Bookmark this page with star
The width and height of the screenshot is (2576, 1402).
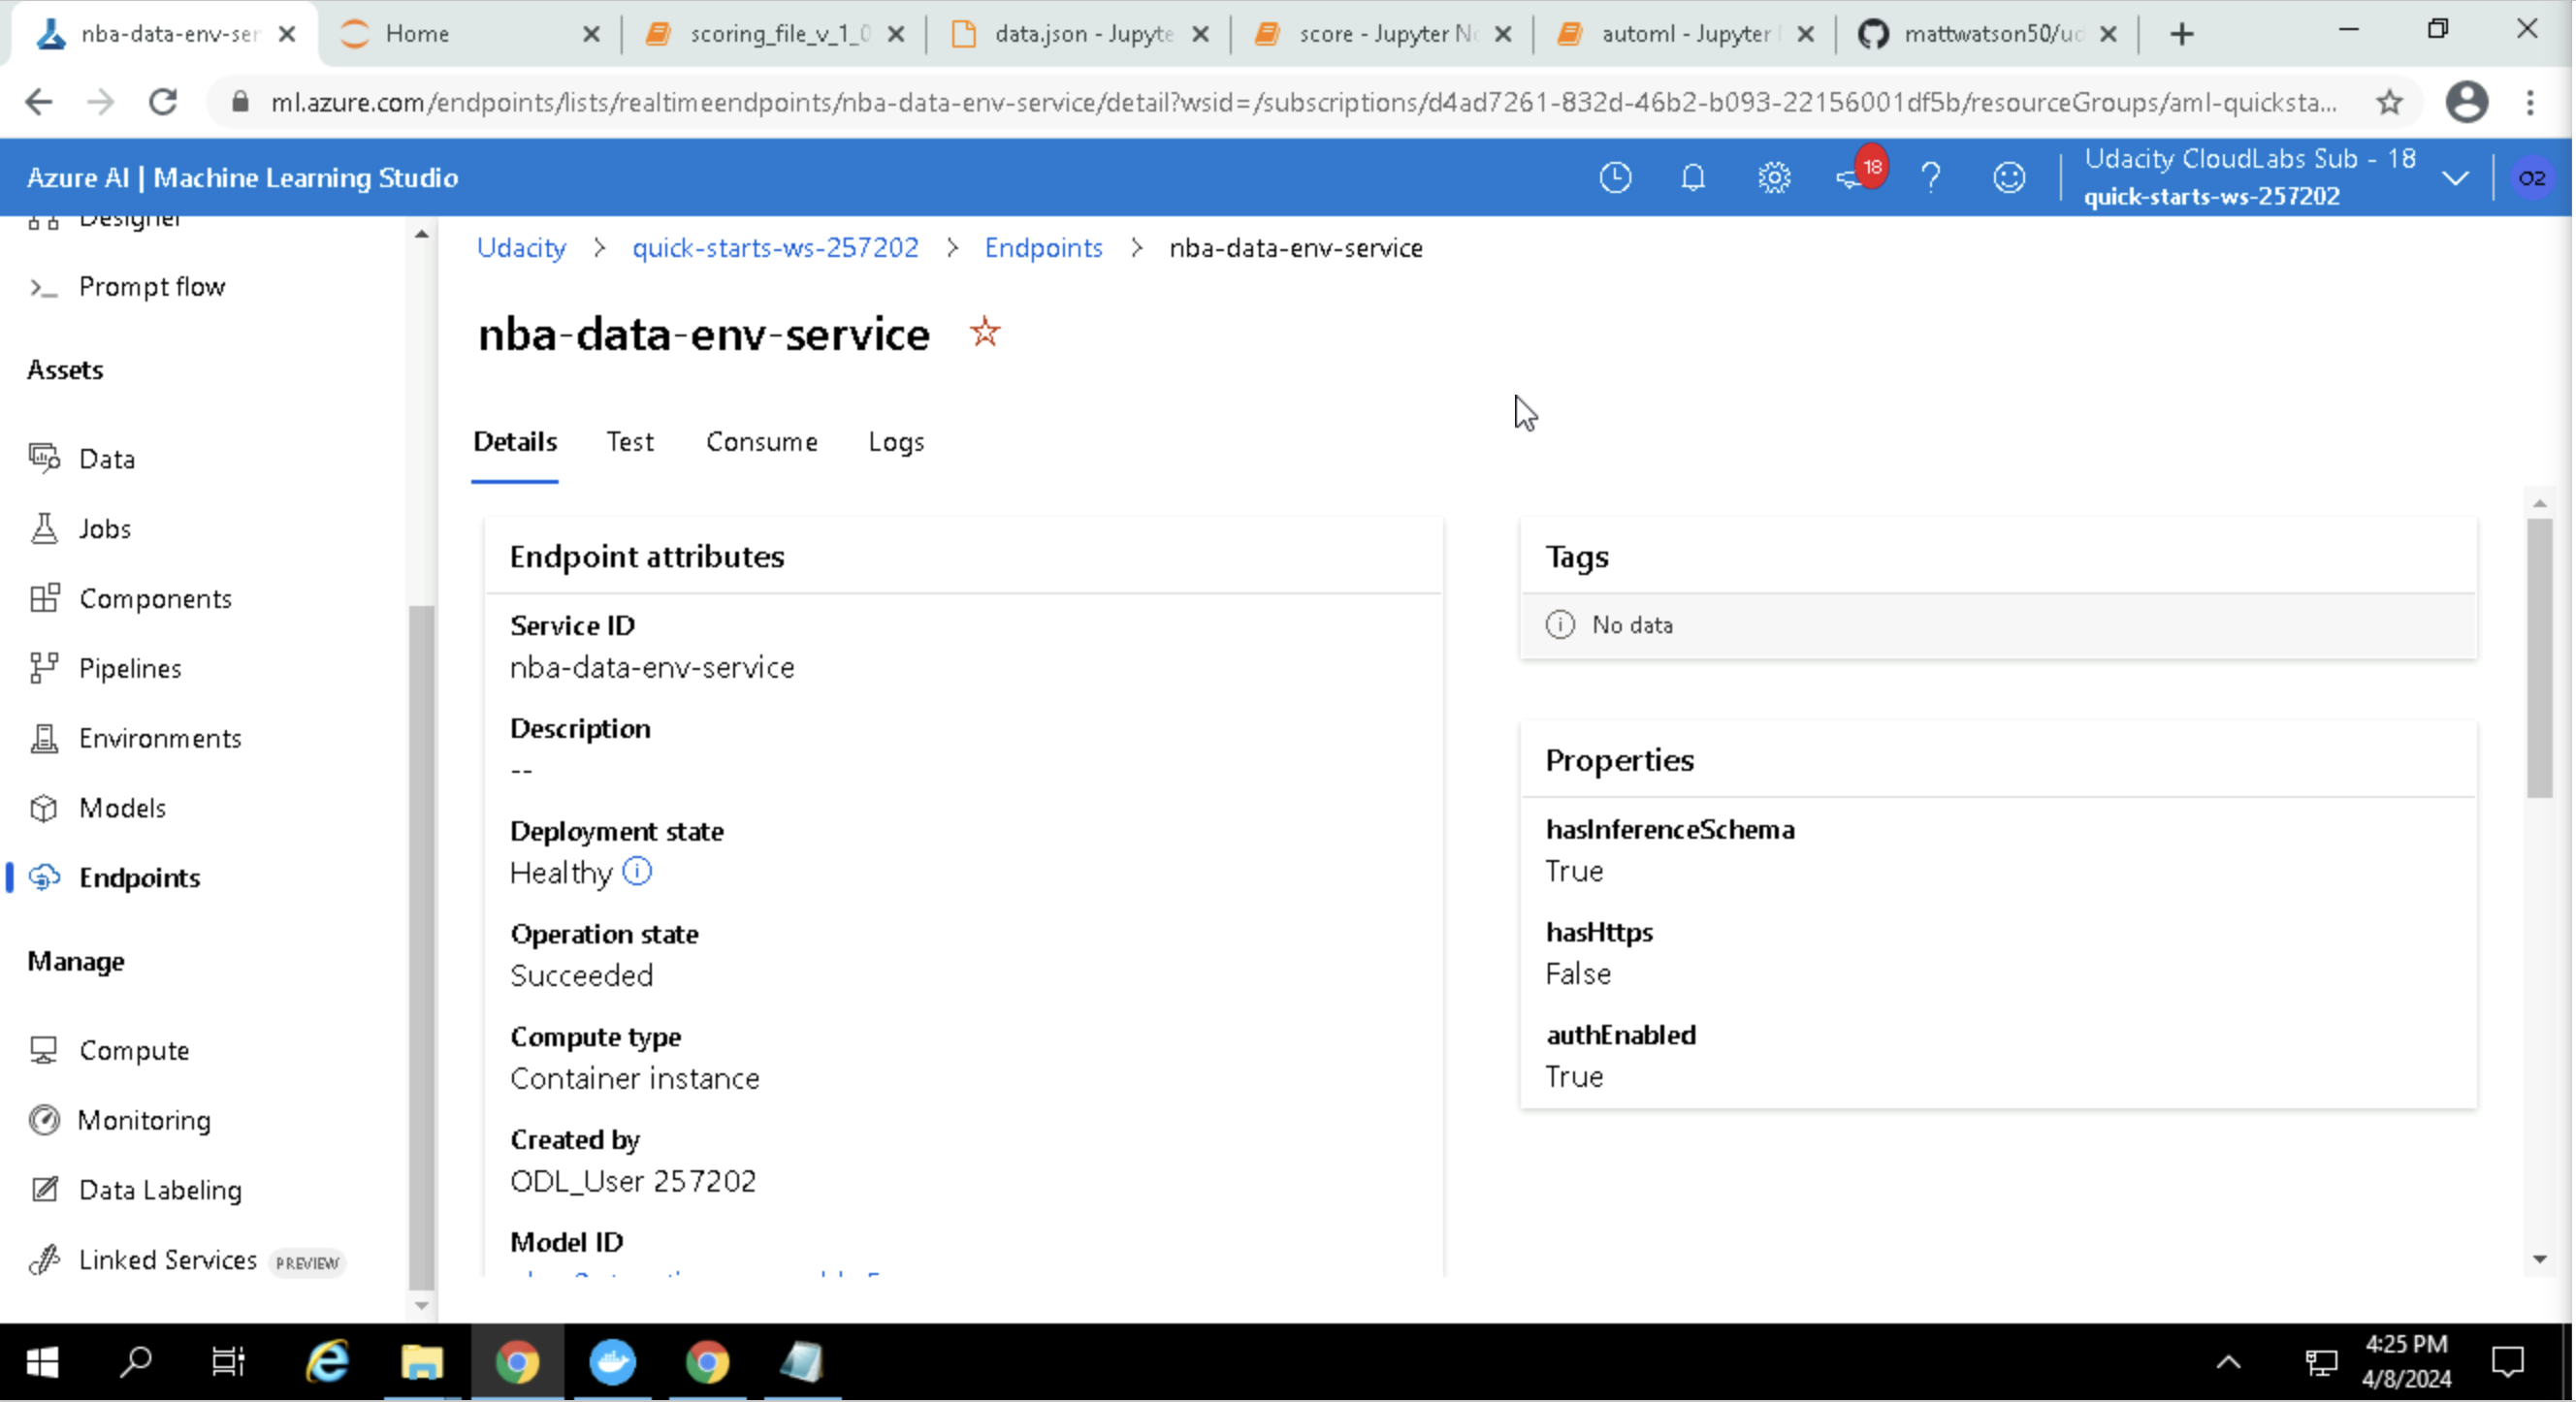2389,102
